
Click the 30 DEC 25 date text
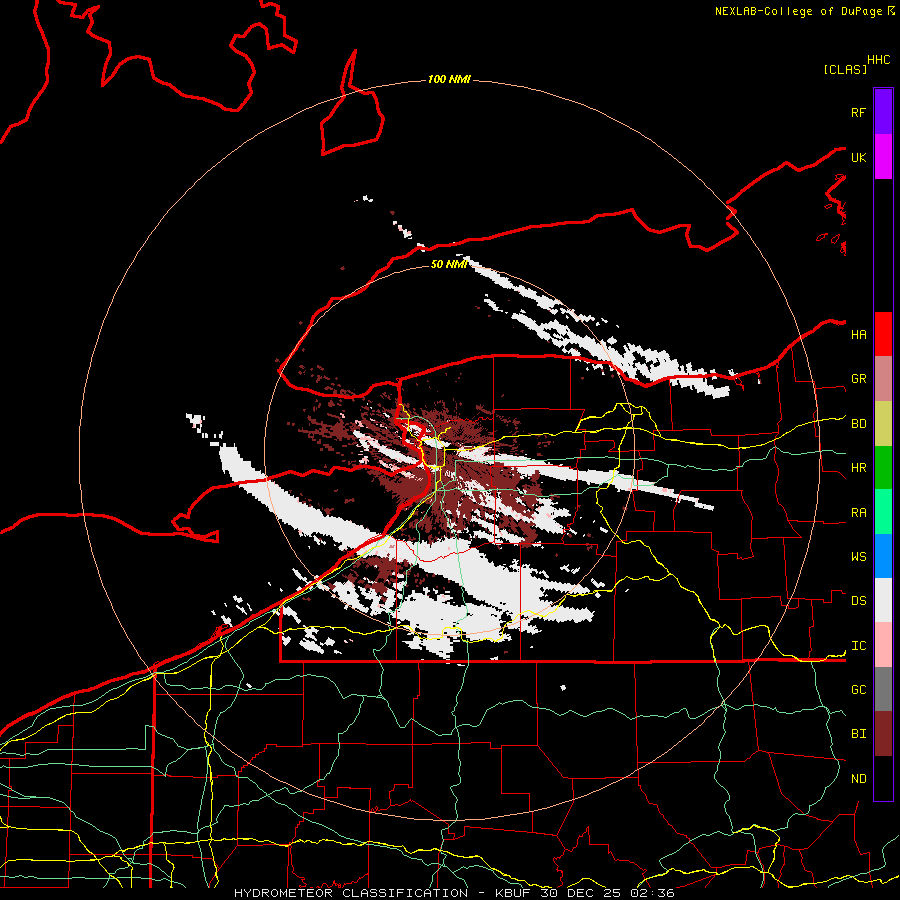click(x=581, y=893)
